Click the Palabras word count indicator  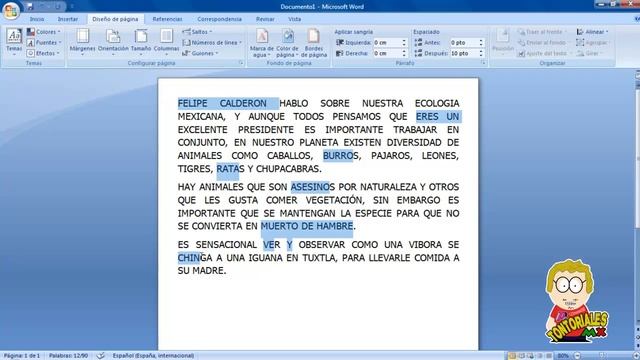68,356
